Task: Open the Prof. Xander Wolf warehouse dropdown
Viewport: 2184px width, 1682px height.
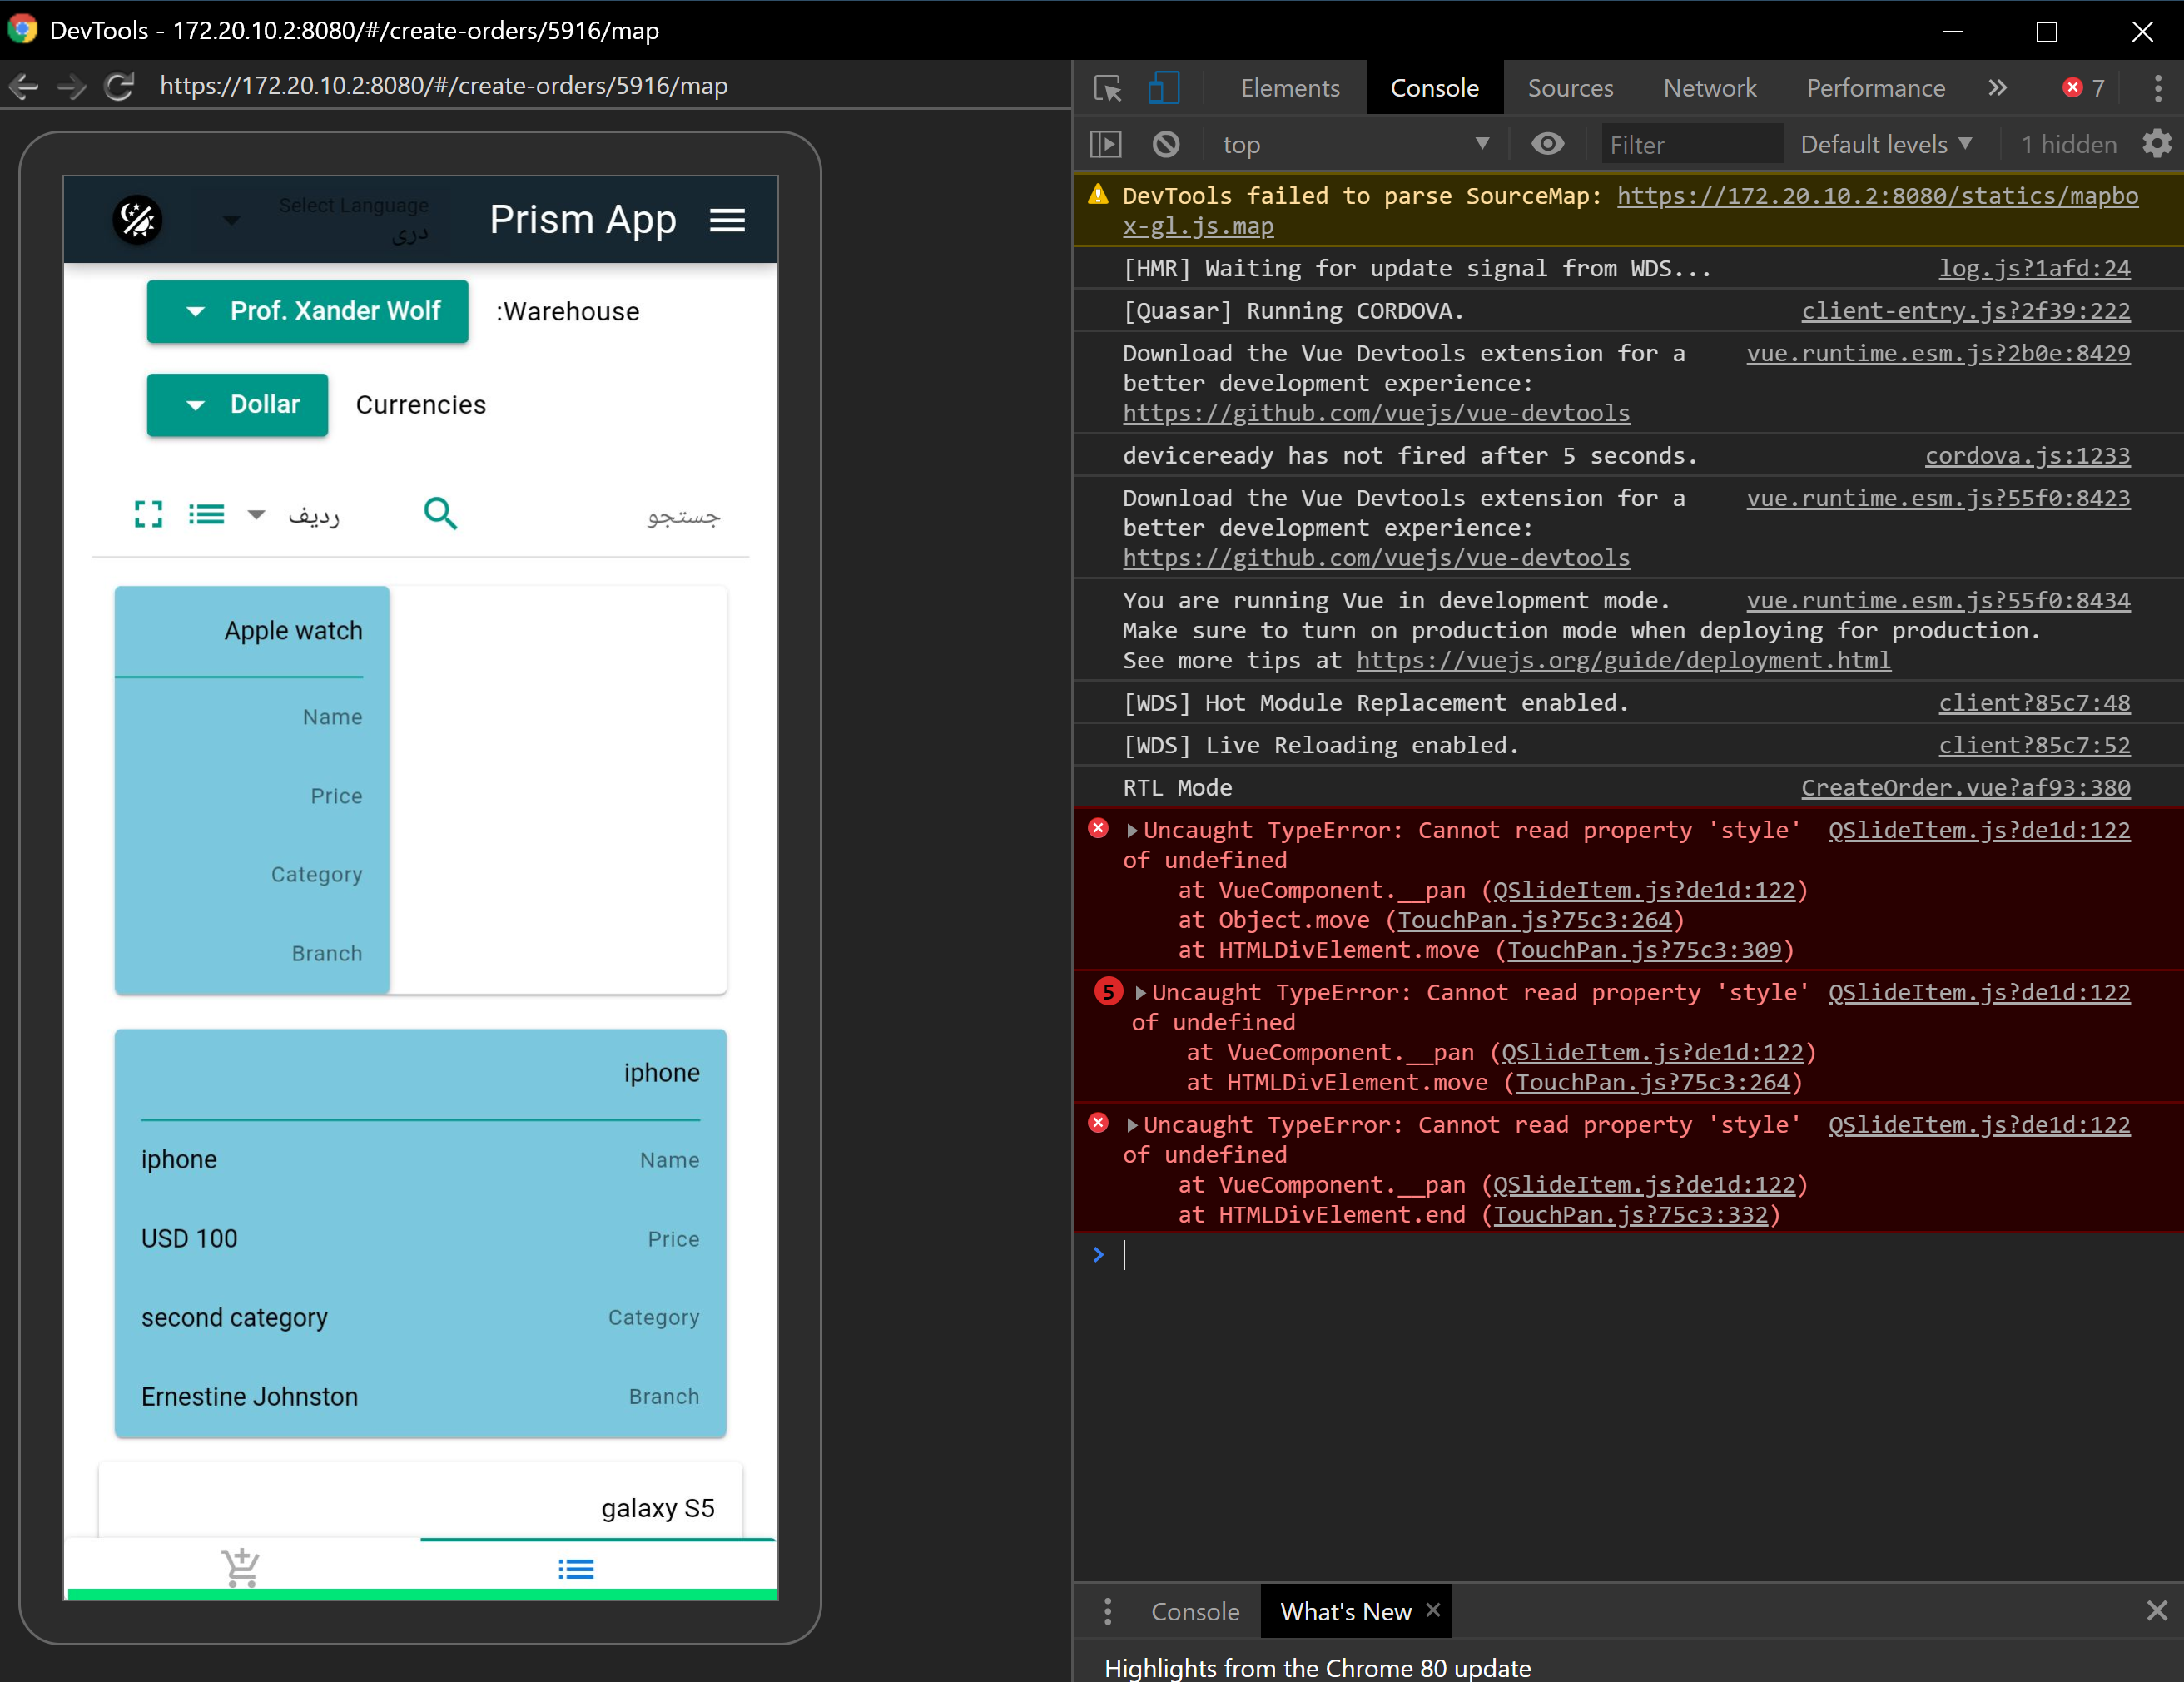Action: point(307,311)
